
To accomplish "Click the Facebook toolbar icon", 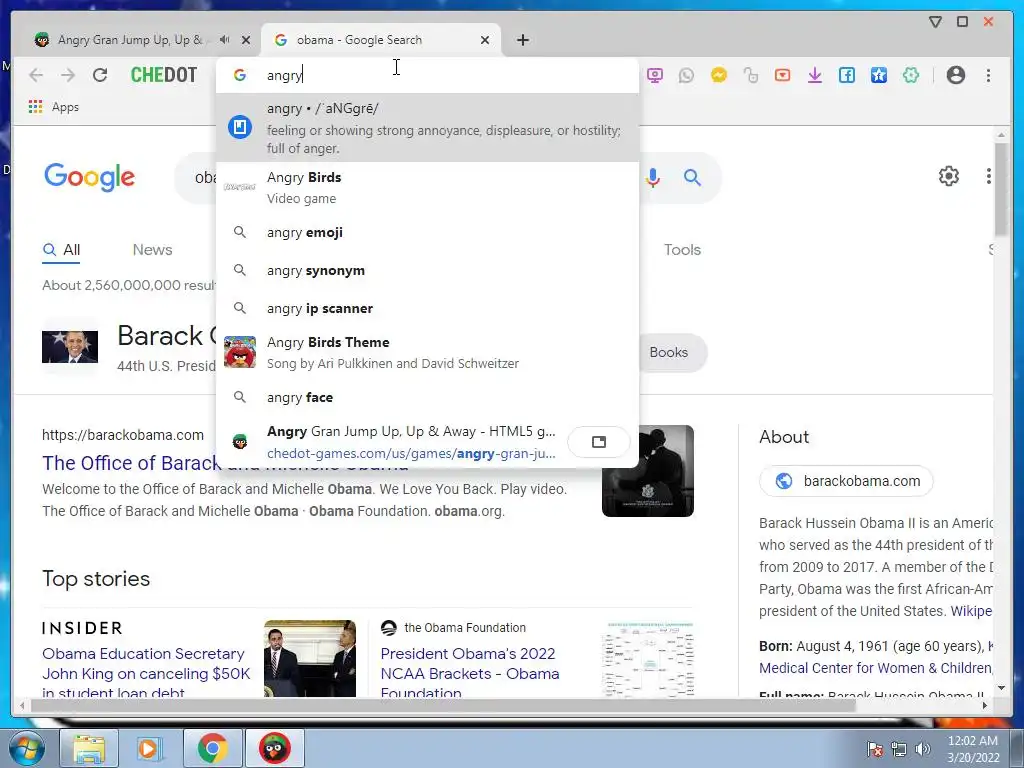I will click(x=846, y=76).
